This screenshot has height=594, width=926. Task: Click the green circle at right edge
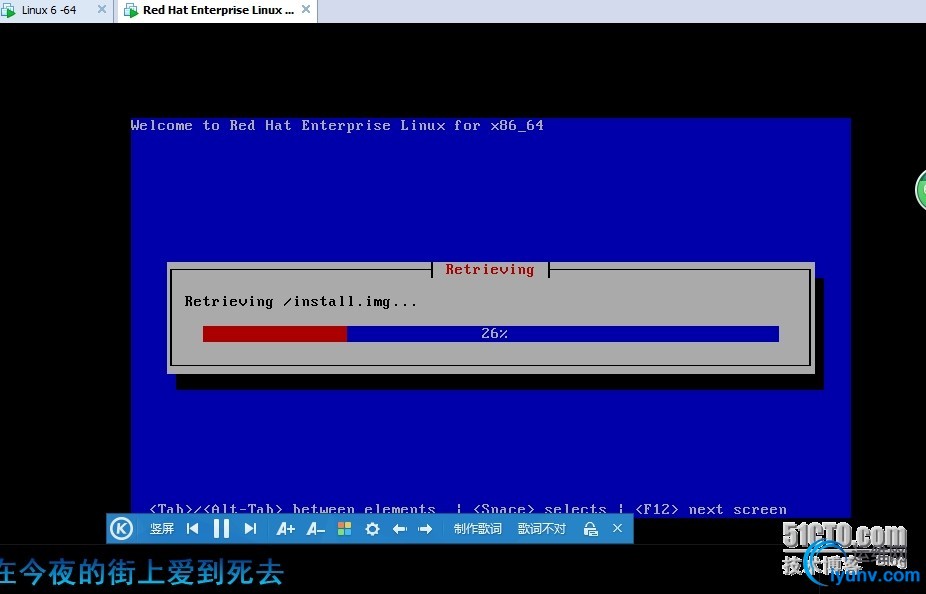click(x=921, y=190)
